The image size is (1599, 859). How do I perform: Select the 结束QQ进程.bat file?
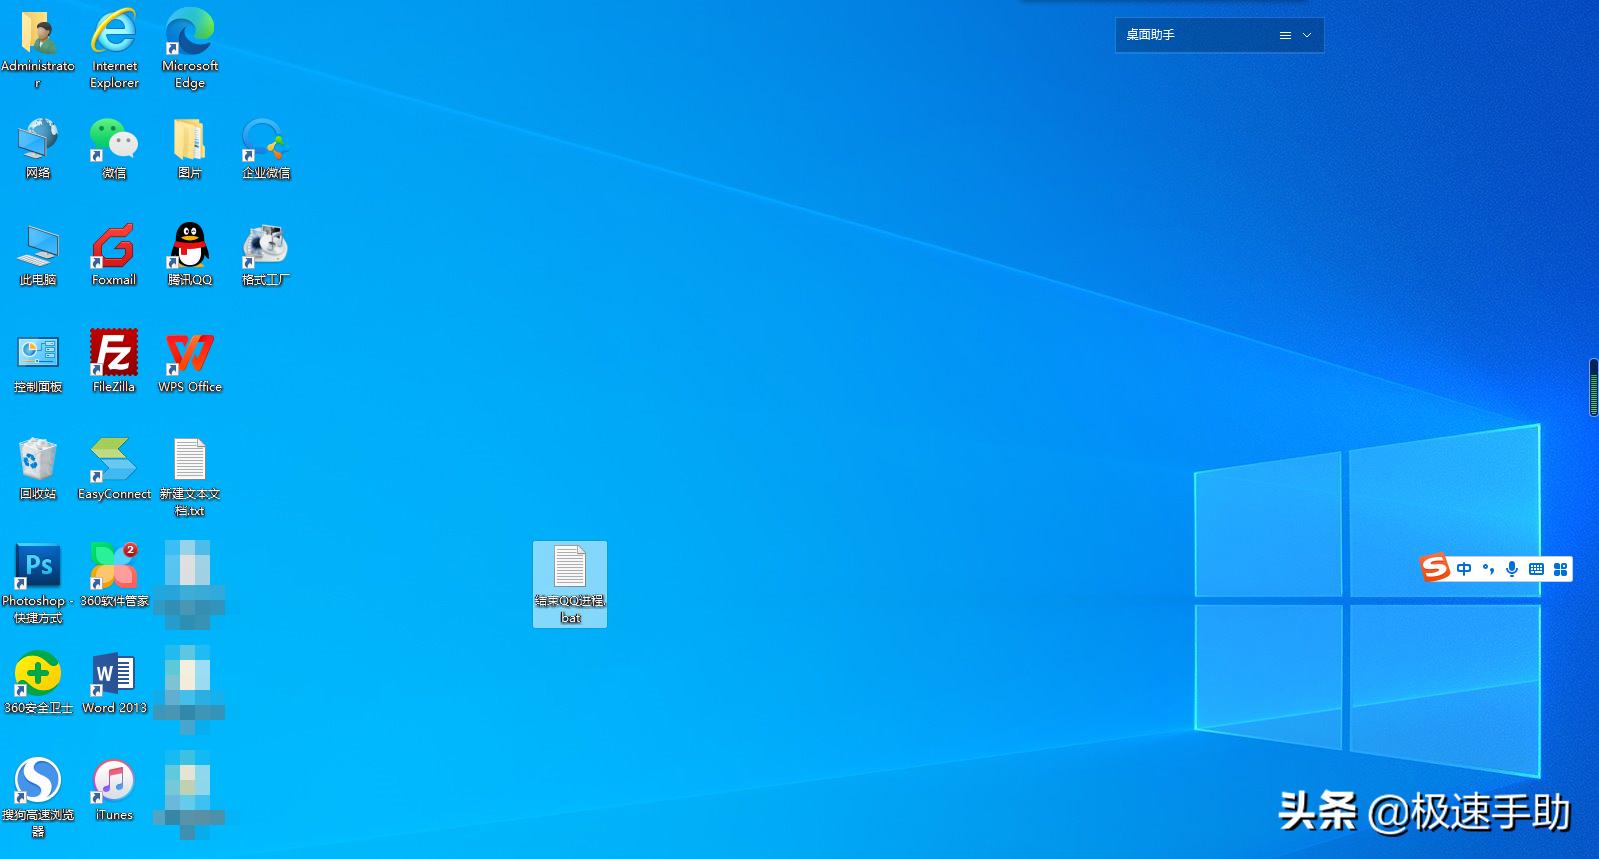tap(570, 572)
